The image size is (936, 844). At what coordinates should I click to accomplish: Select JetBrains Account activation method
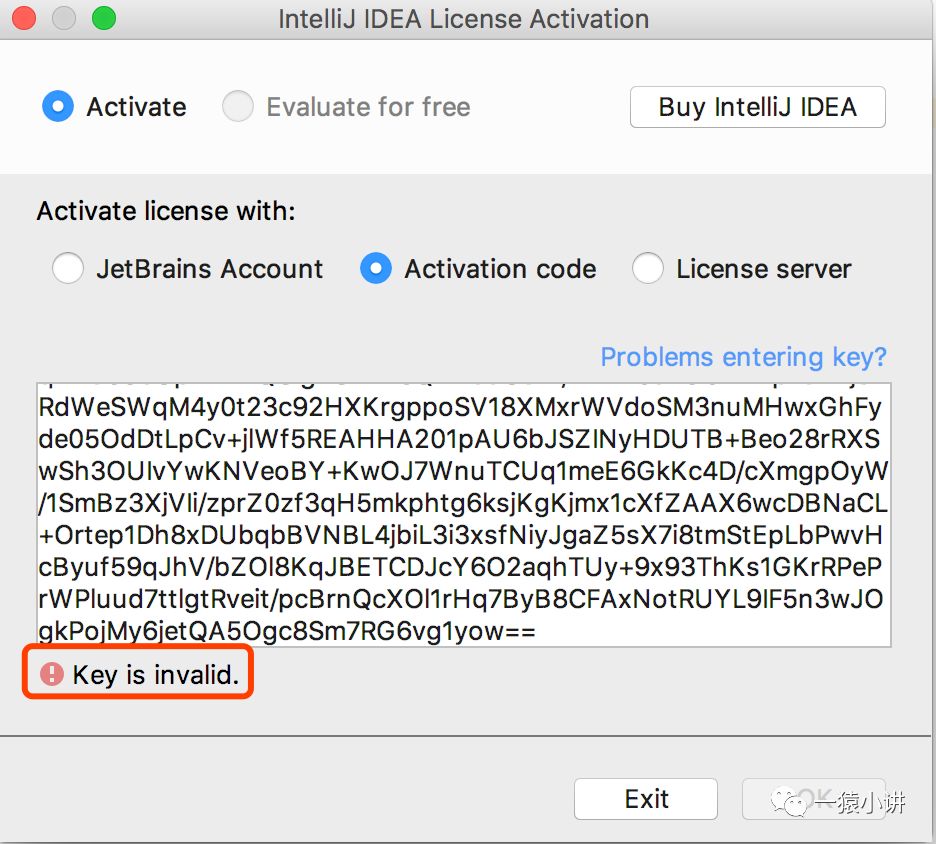67,269
